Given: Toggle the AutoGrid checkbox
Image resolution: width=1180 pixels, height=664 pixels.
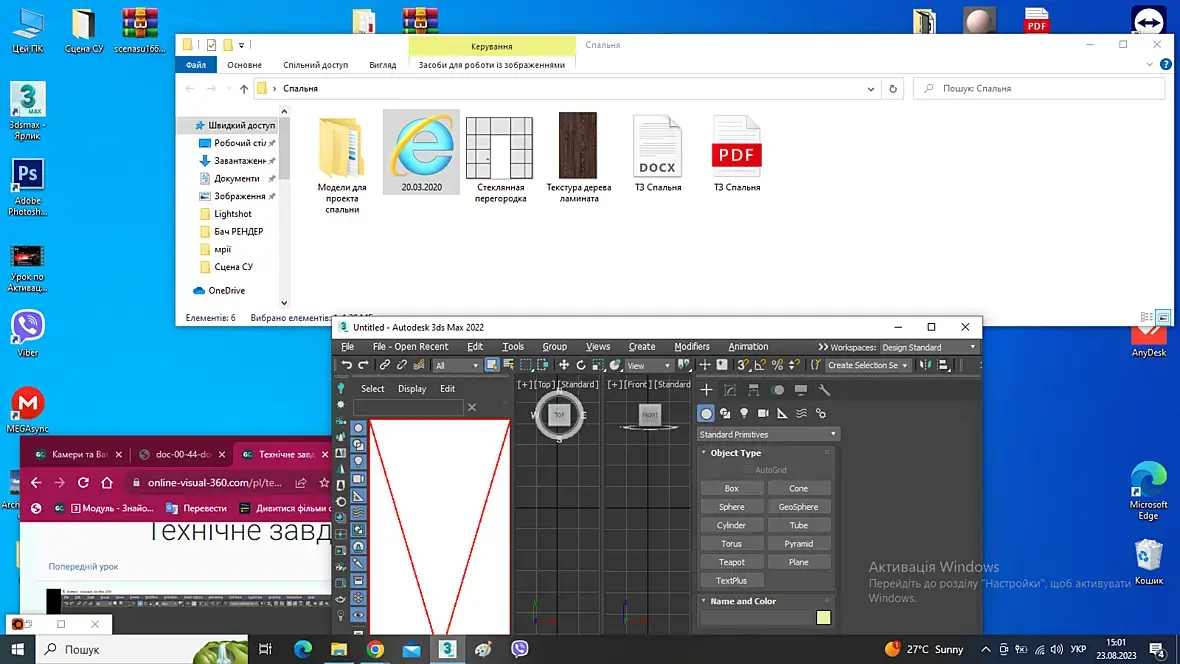Looking at the screenshot, I should 748,470.
